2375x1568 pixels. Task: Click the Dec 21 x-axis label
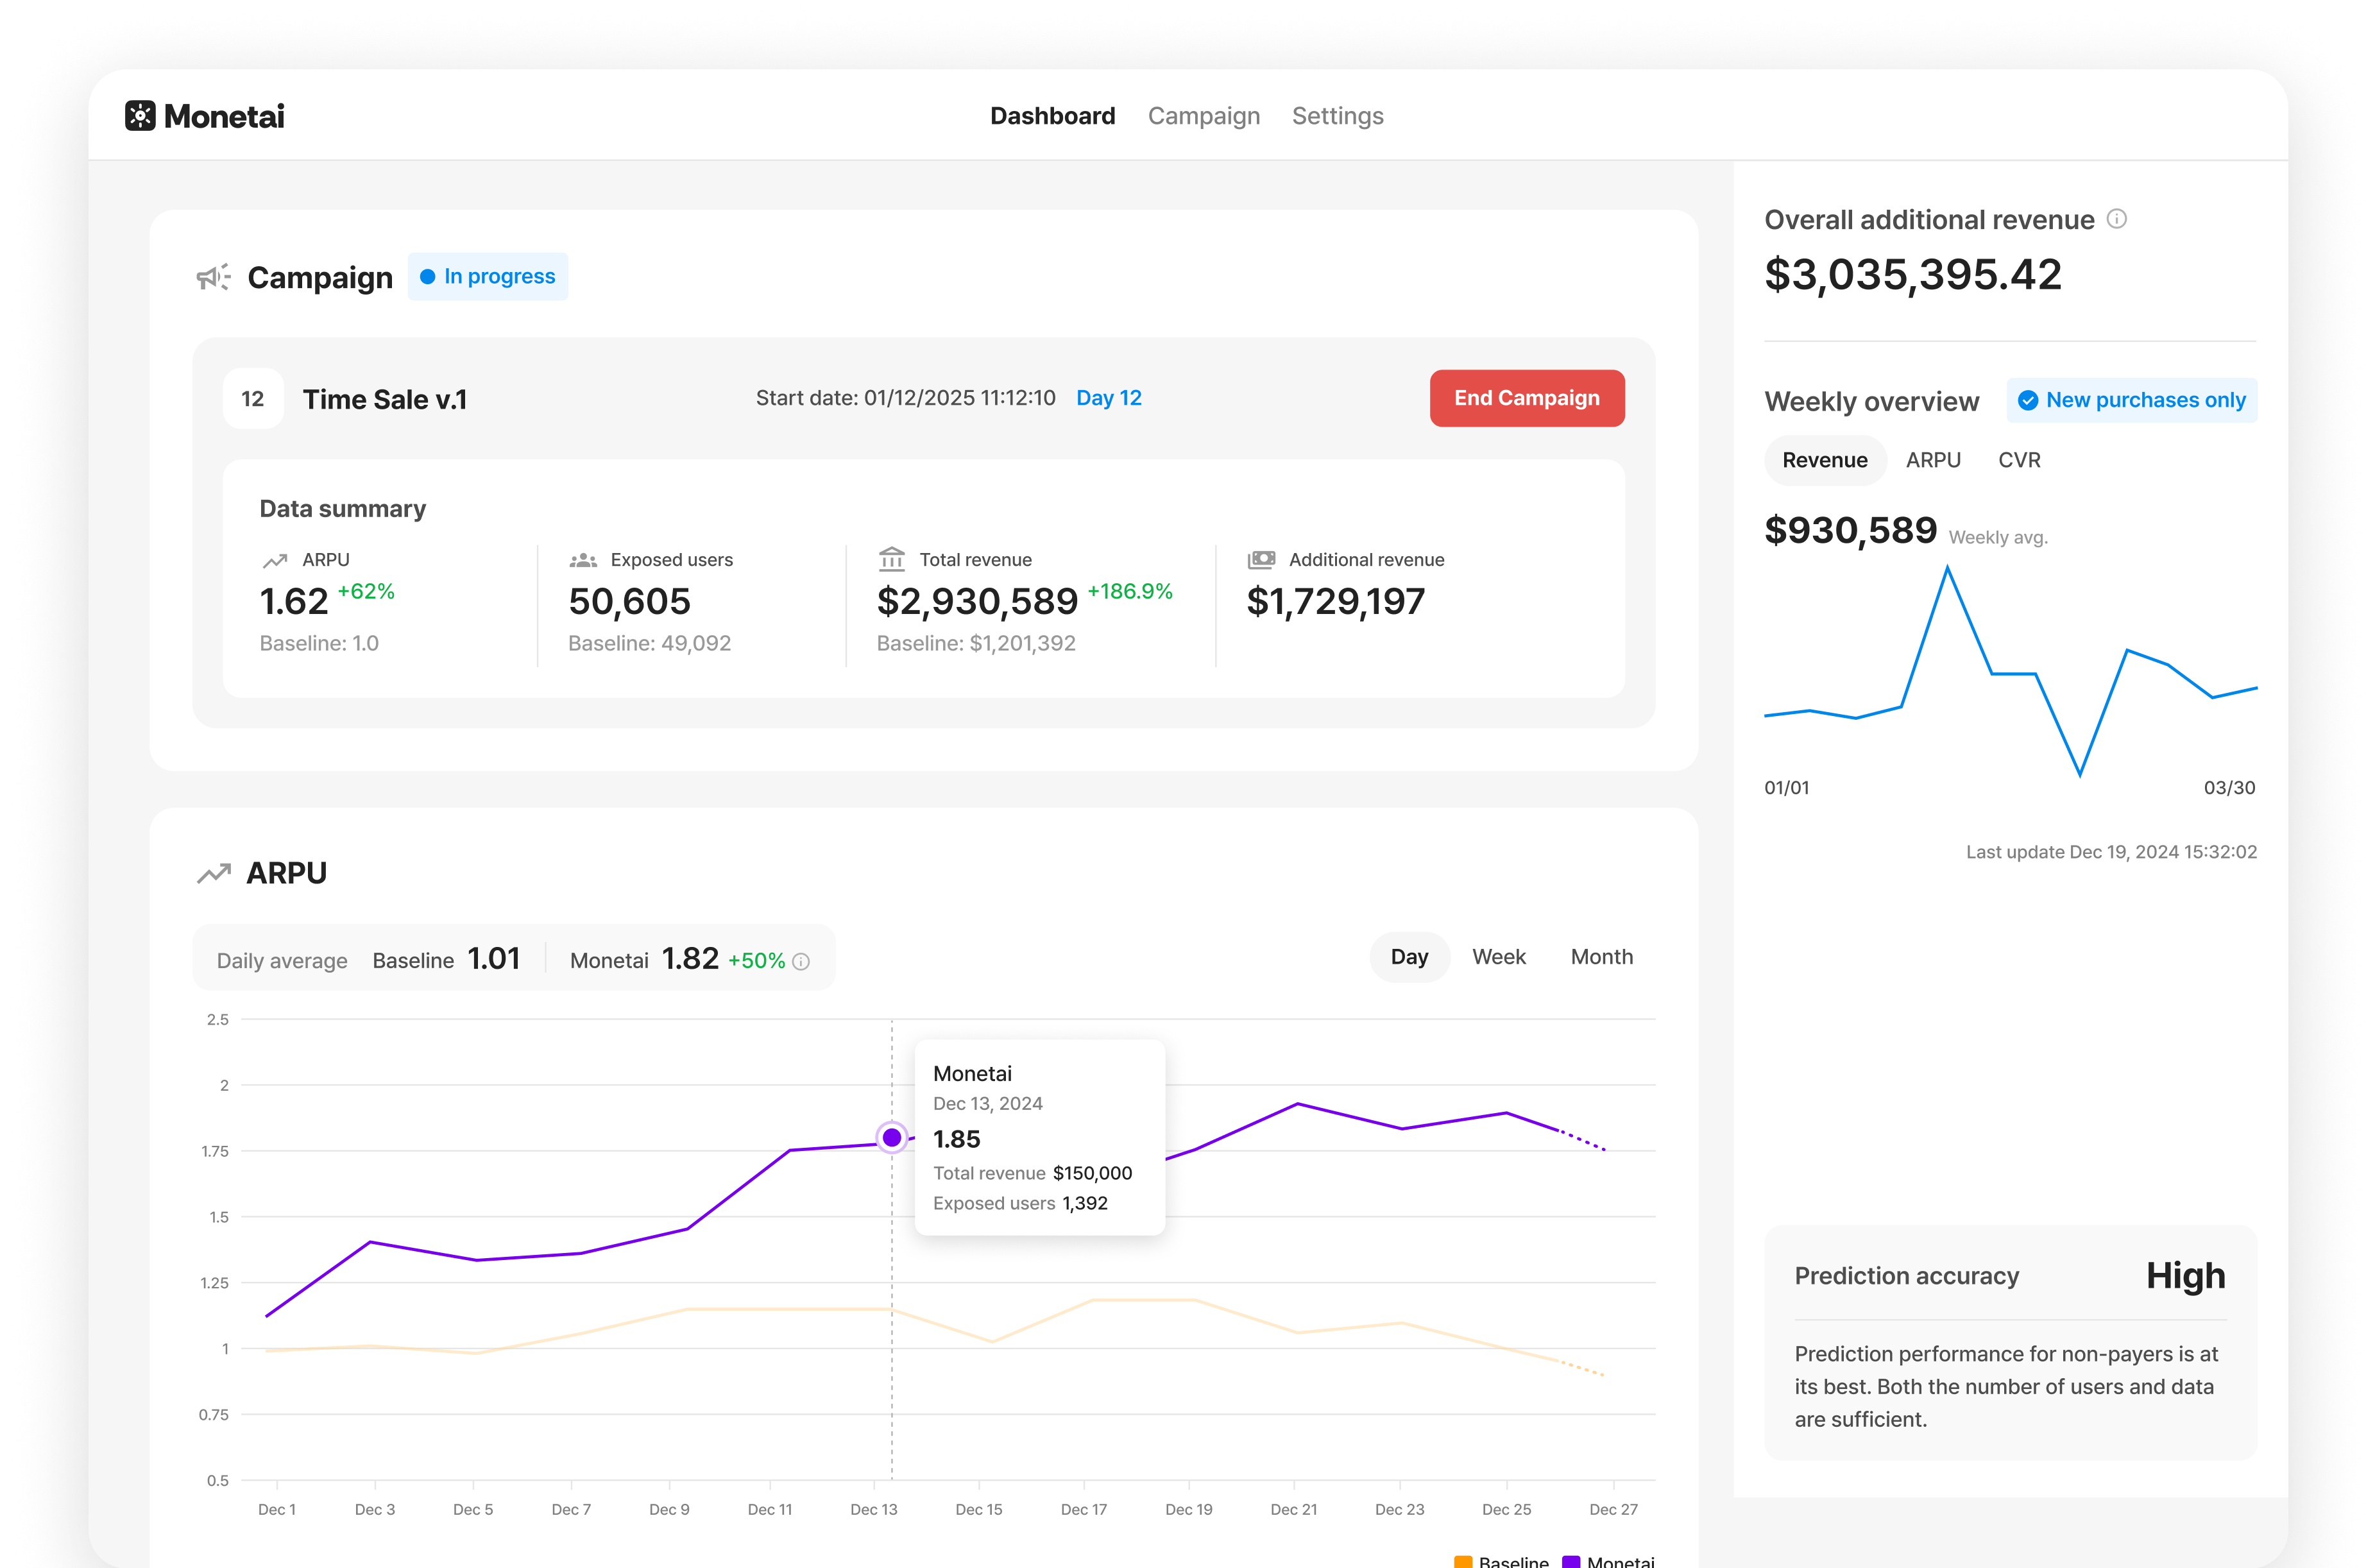1294,1509
